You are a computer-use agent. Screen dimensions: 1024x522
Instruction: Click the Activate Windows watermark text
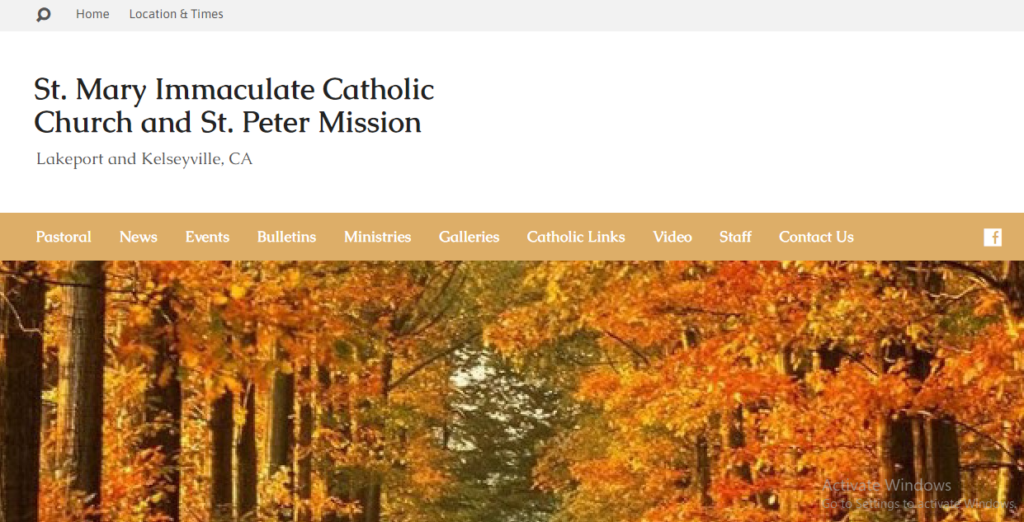[886, 485]
